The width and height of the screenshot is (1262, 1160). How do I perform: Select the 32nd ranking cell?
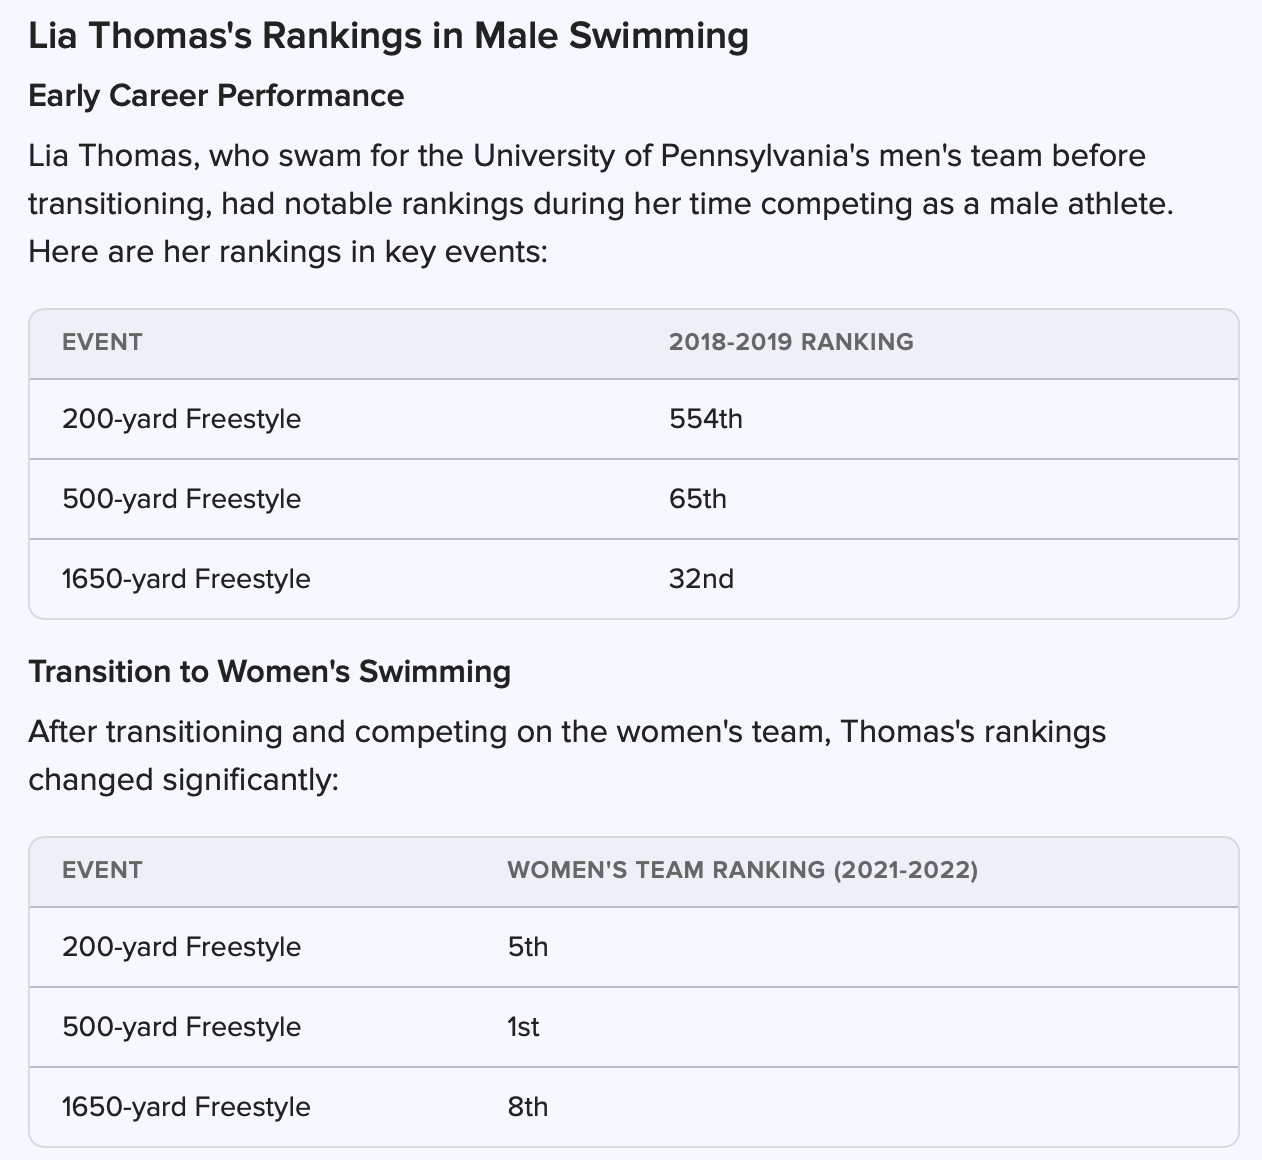click(x=701, y=578)
